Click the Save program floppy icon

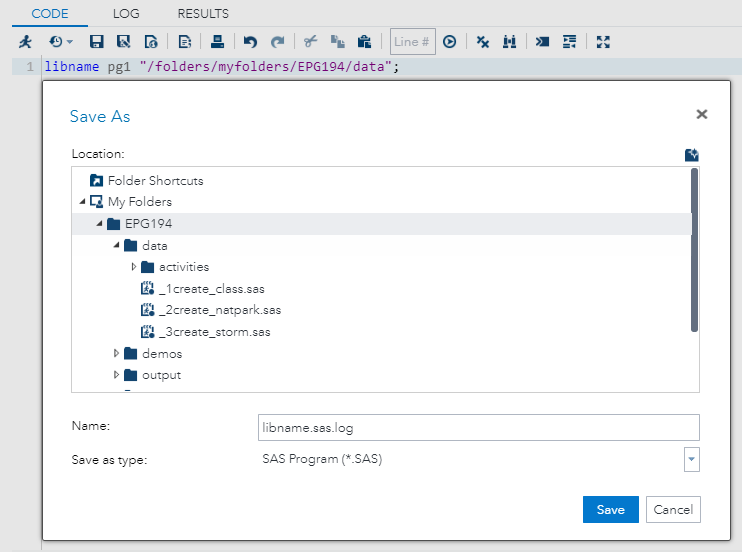click(x=97, y=42)
